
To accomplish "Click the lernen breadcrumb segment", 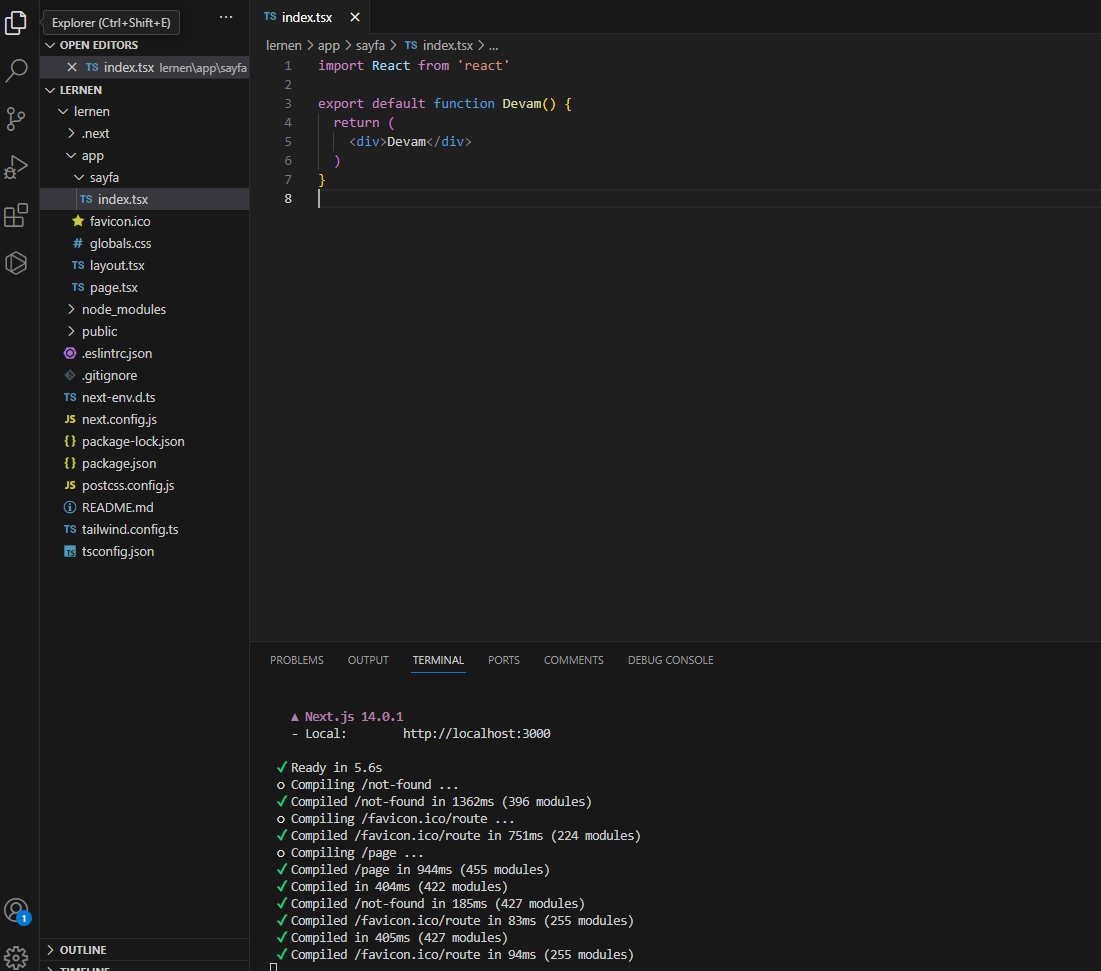I will 284,46.
